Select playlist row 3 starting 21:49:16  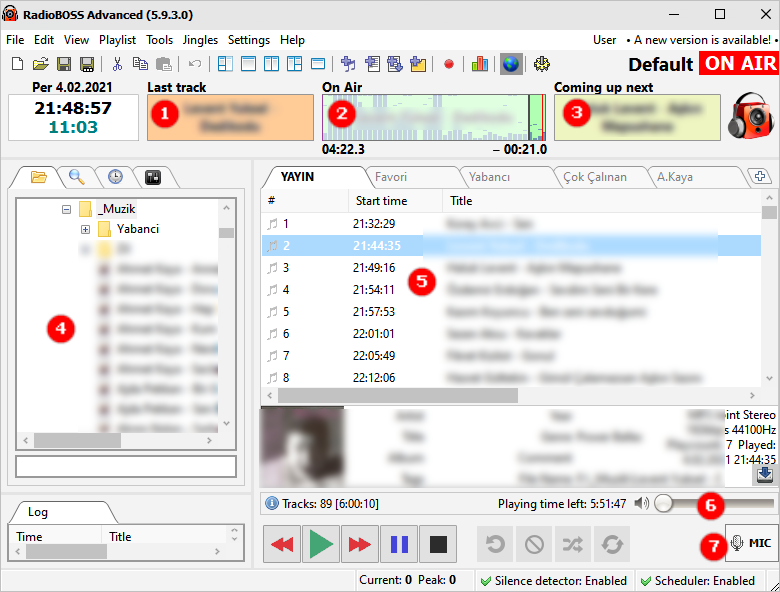(x=511, y=268)
